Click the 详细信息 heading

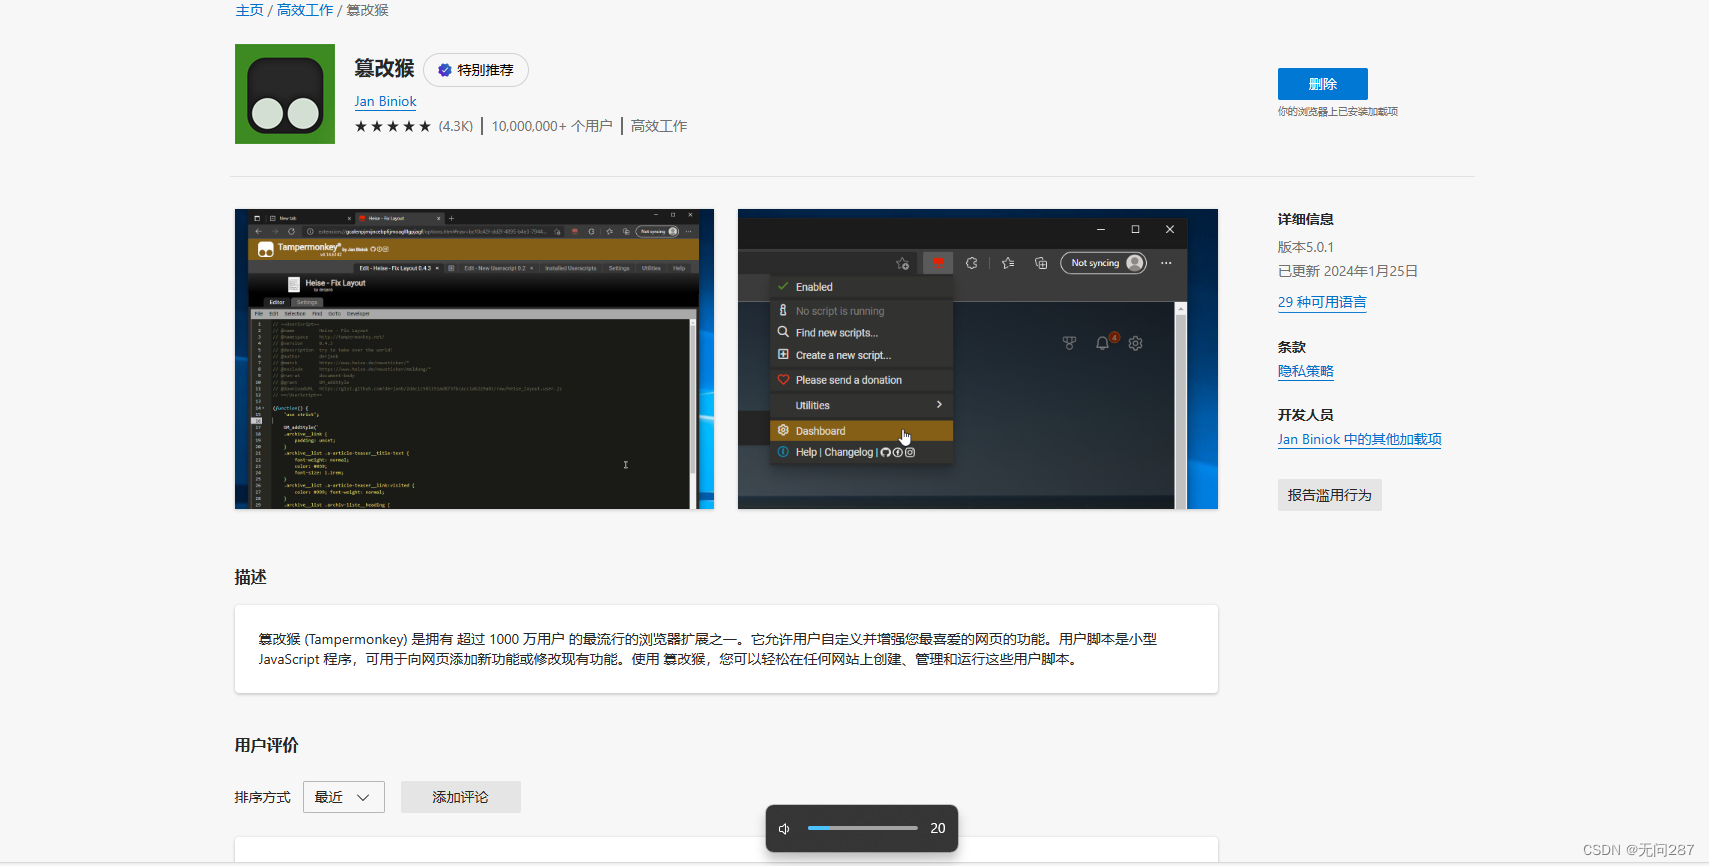point(1305,219)
